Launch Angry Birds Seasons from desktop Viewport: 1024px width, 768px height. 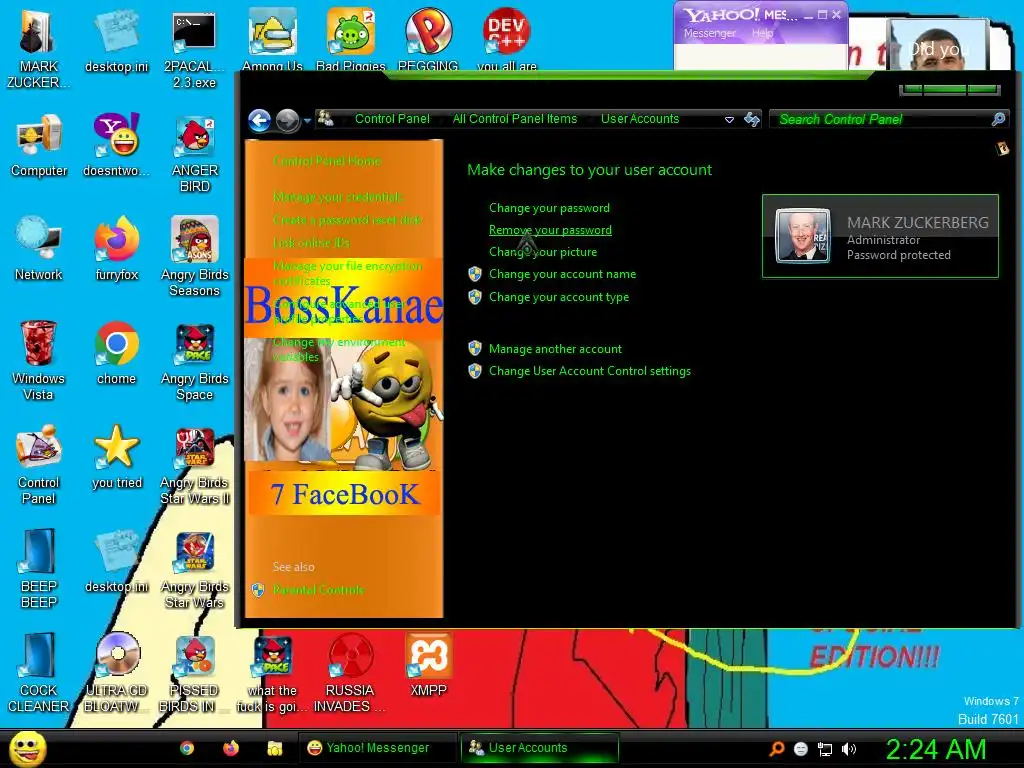pyautogui.click(x=195, y=257)
